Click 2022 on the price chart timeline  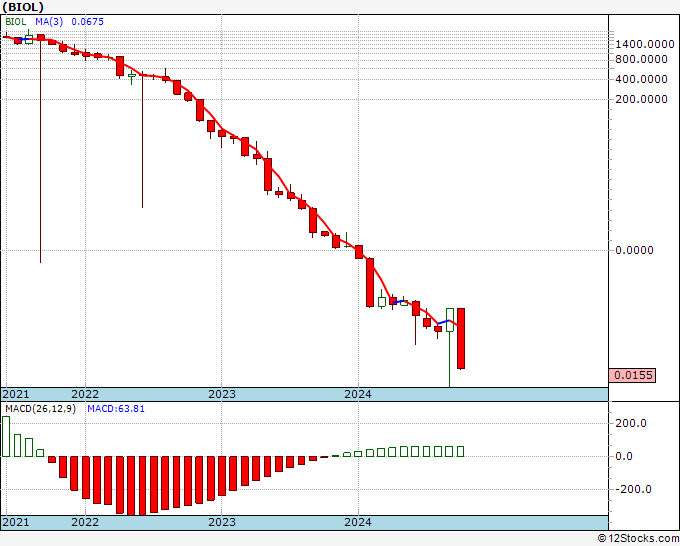point(85,394)
